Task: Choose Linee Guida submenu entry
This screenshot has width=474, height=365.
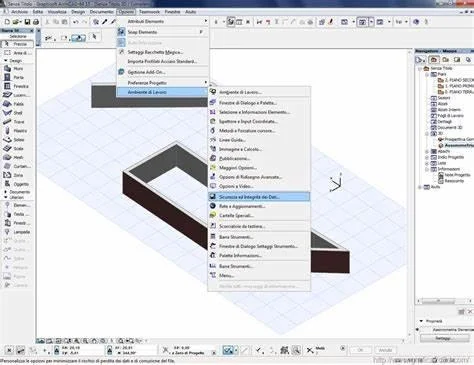Action: click(x=259, y=140)
